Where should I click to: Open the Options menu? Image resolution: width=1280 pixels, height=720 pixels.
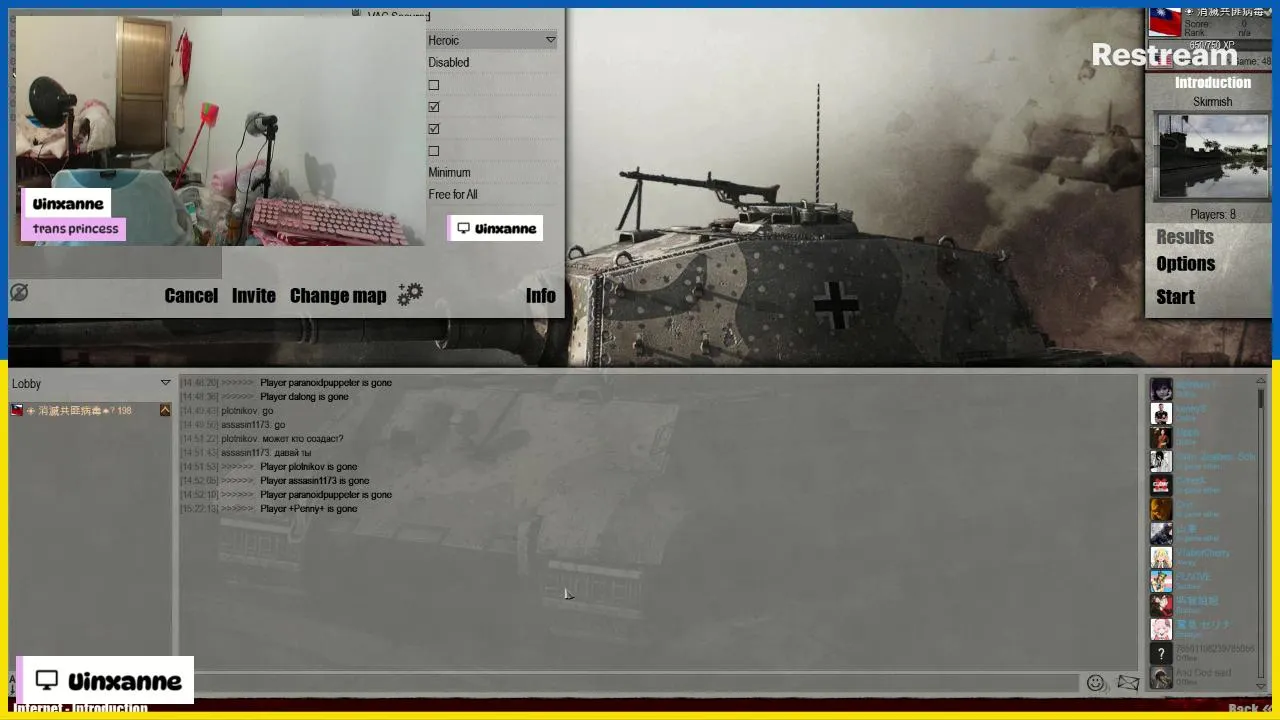(x=1185, y=264)
